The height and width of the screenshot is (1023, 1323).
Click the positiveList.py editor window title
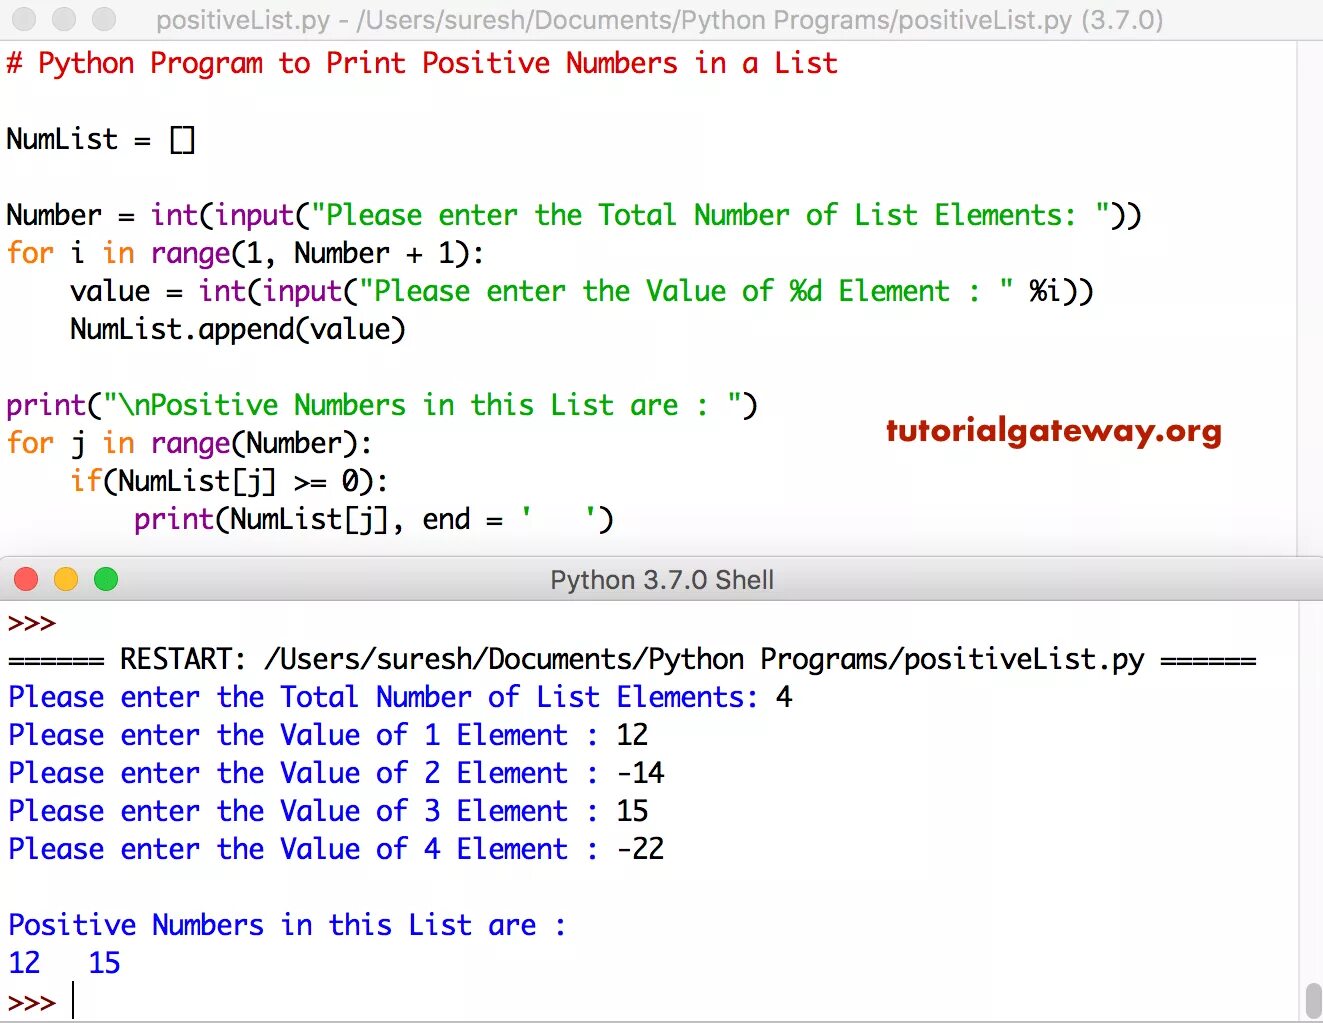pyautogui.click(x=660, y=20)
